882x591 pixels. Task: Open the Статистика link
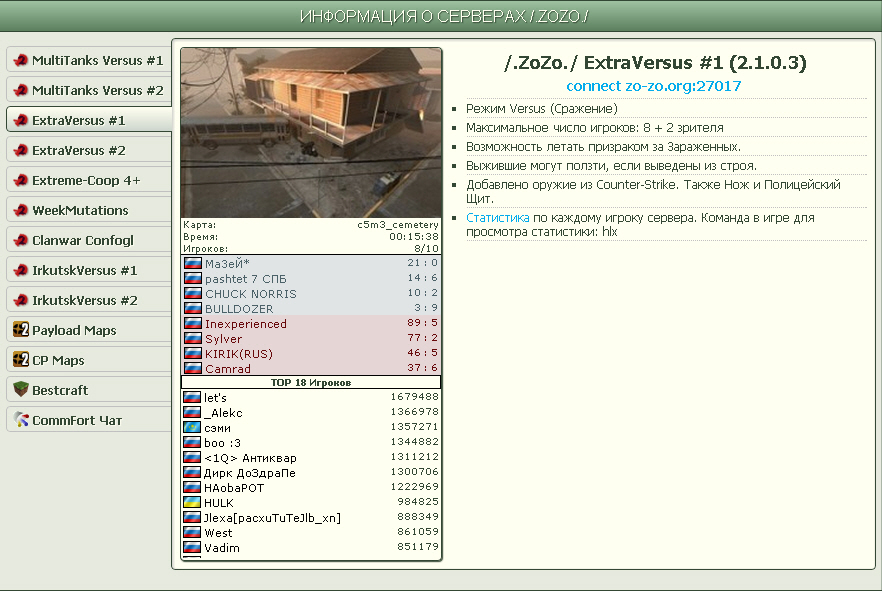point(497,217)
